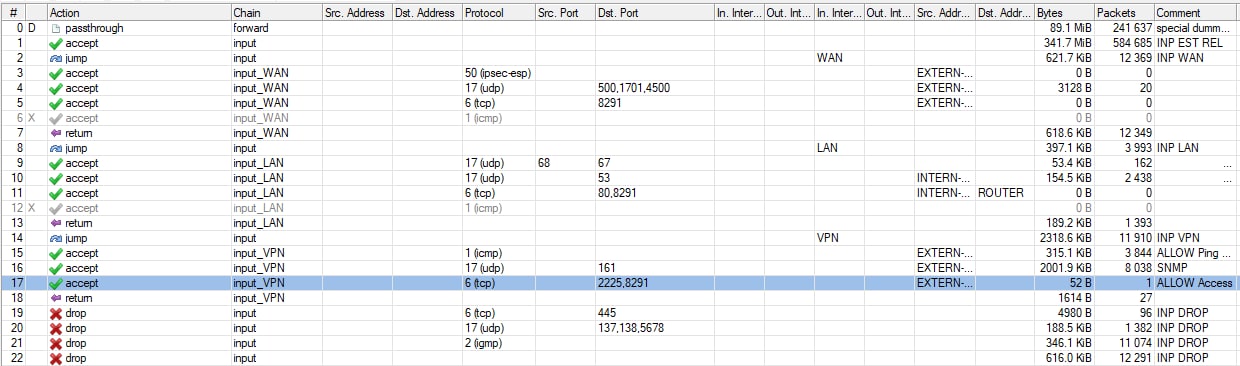Click the Dst. Address column header
1240x366 pixels.
coord(426,13)
